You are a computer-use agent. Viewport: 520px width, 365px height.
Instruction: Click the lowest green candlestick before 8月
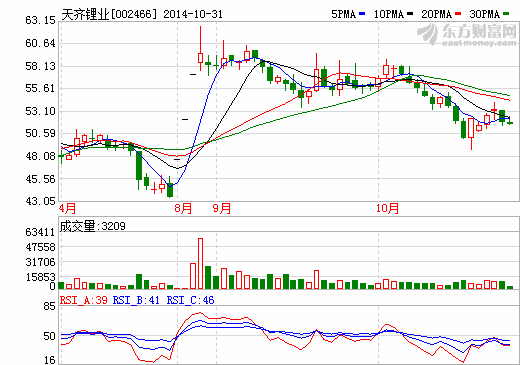170,187
